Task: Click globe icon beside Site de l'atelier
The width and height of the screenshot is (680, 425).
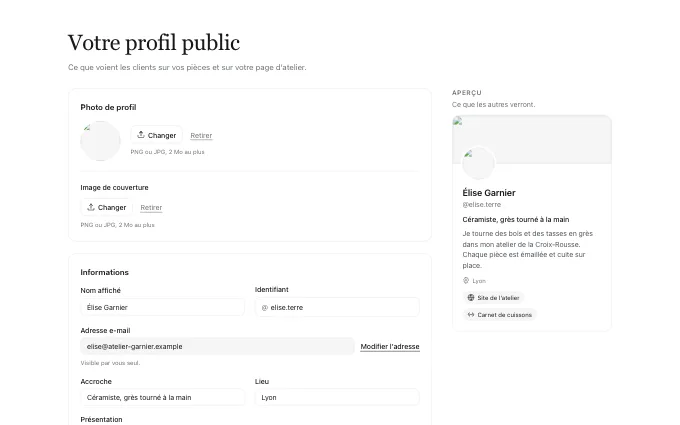Action: click(471, 298)
